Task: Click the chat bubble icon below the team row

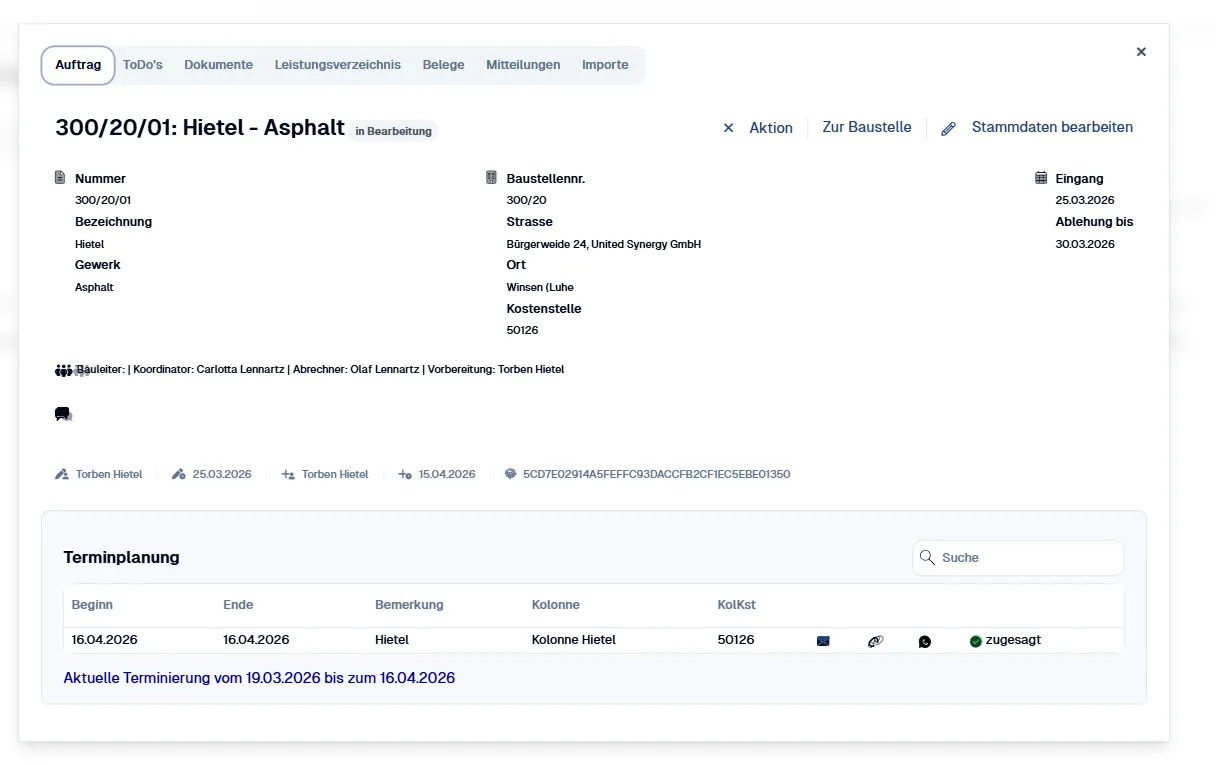Action: click(63, 412)
